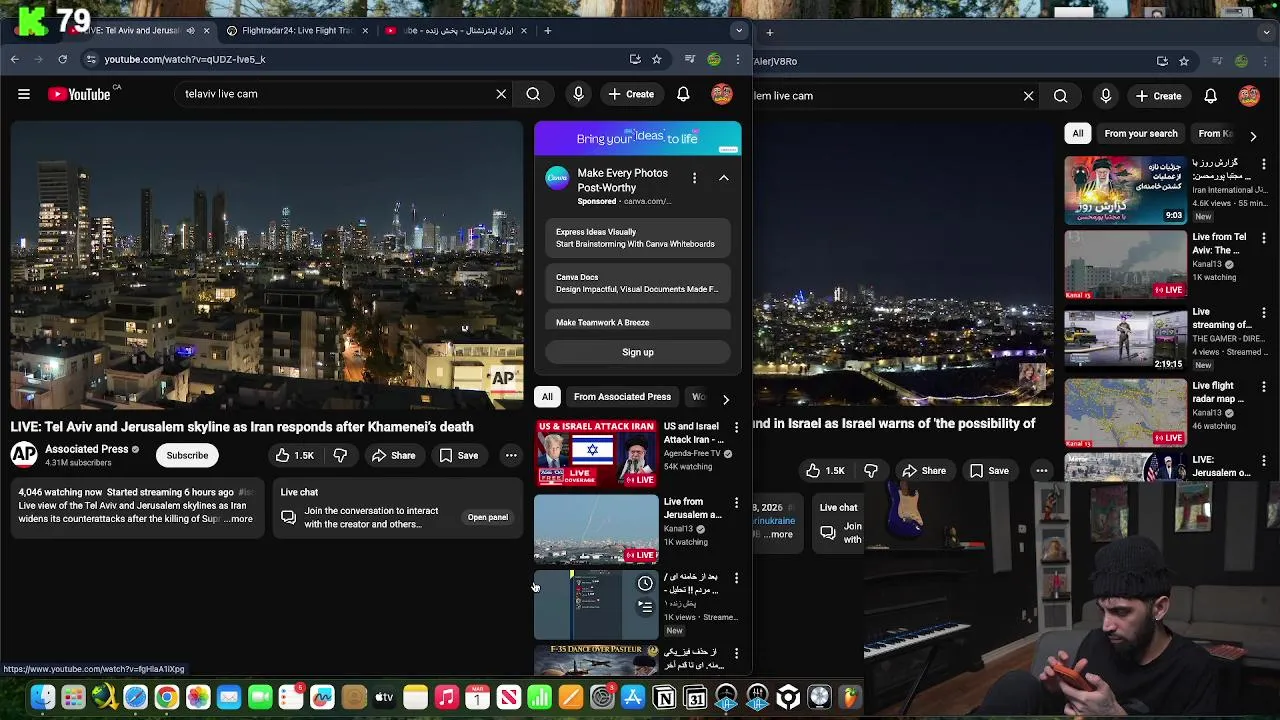Like the video in right window
Image resolution: width=1280 pixels, height=720 pixels.
click(x=826, y=471)
